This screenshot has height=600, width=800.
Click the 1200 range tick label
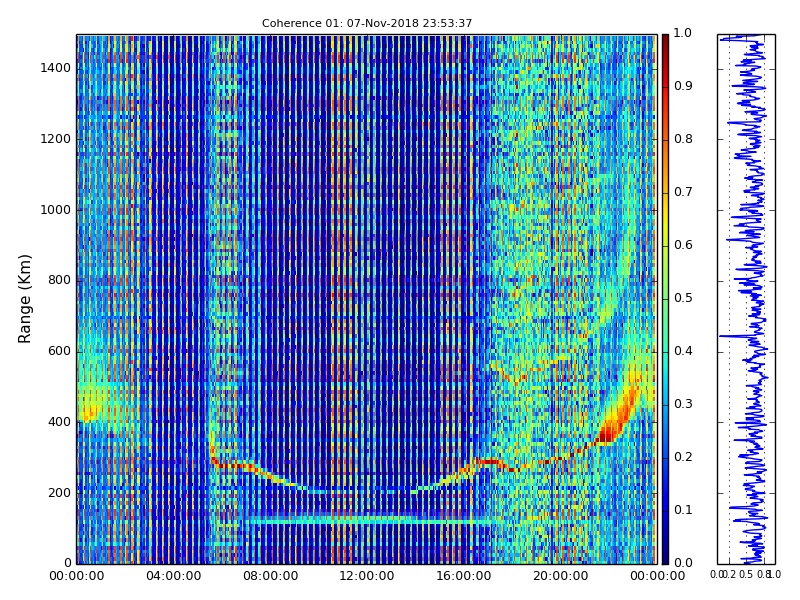[56, 139]
